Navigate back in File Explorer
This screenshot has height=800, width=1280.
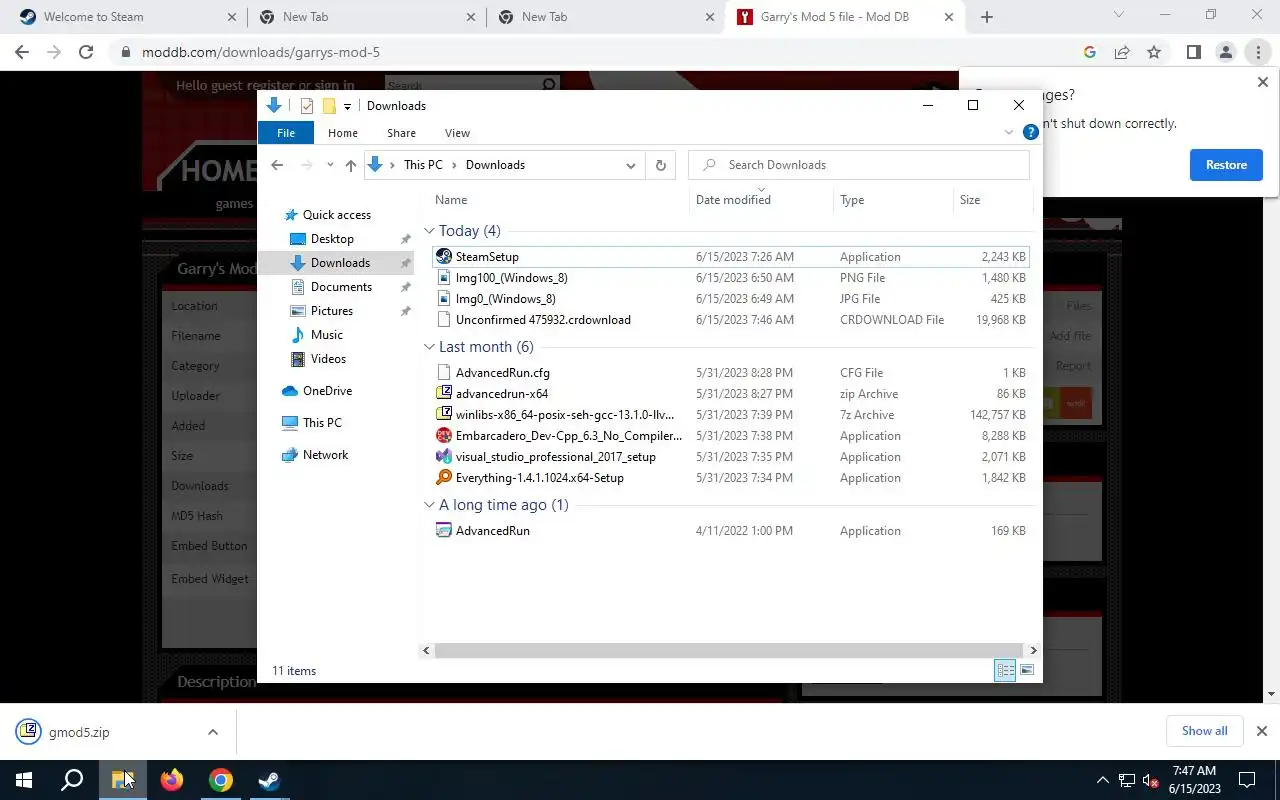277,165
